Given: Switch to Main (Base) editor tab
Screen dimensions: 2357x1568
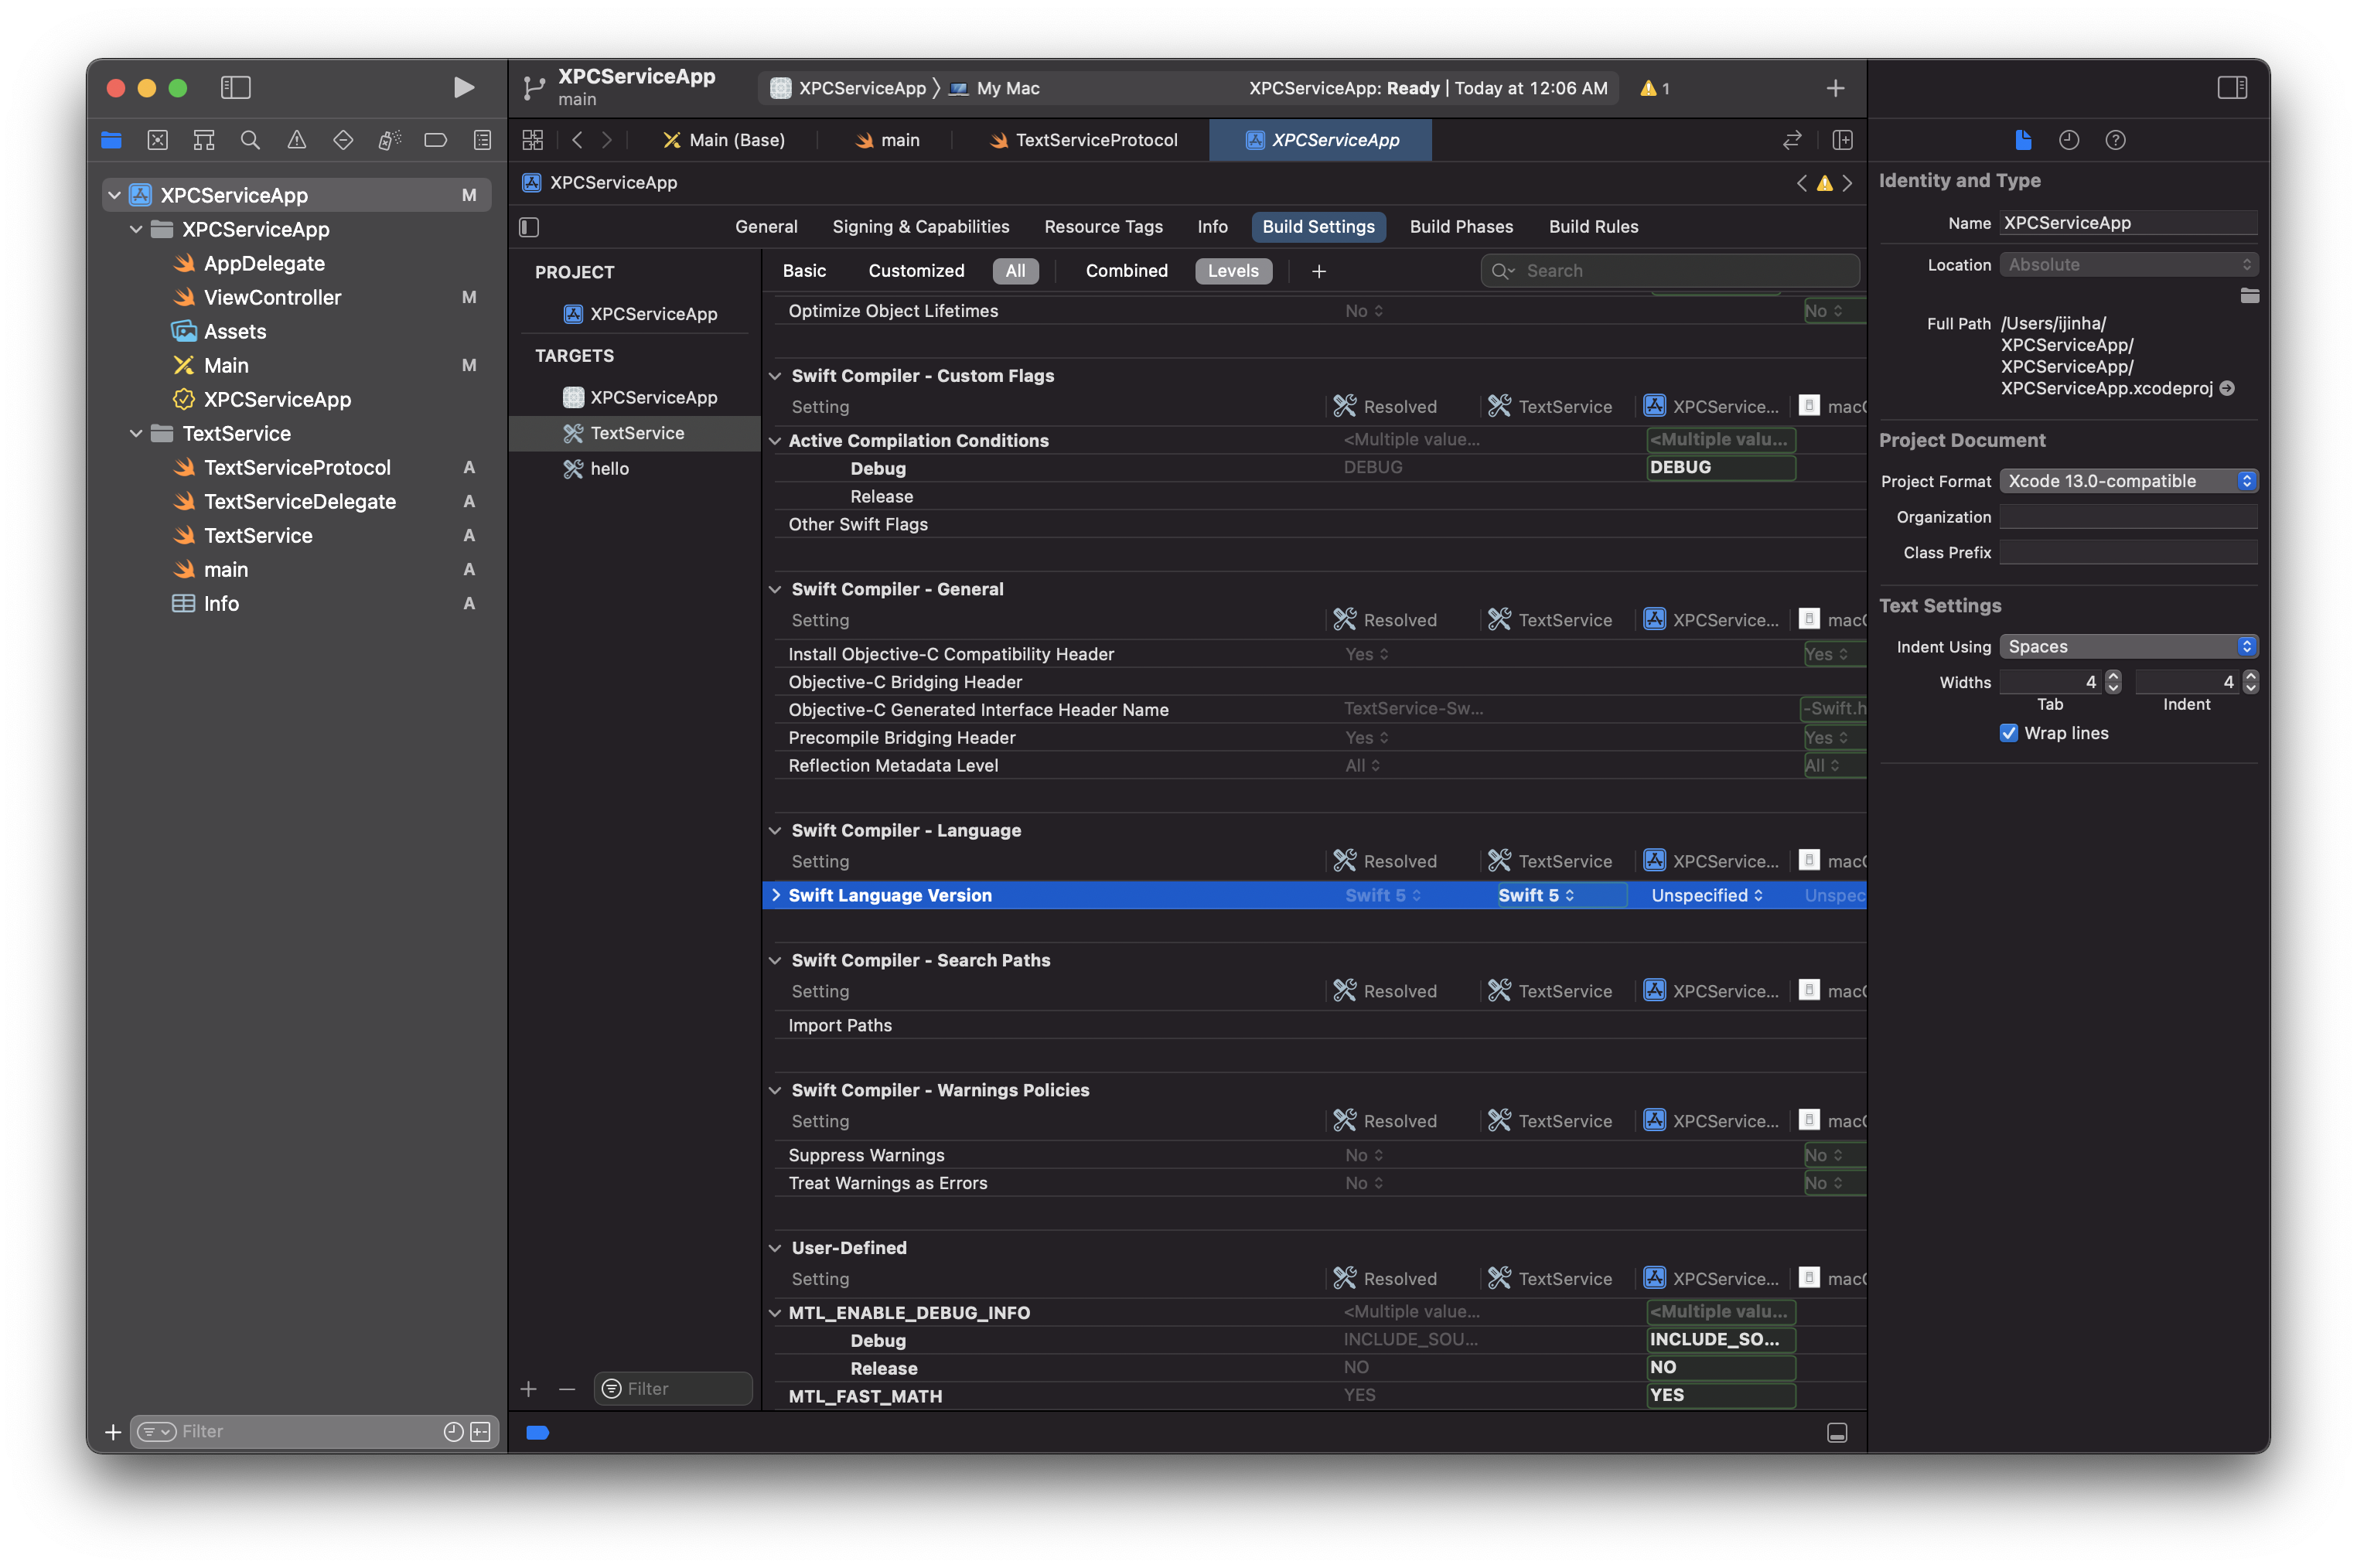Looking at the screenshot, I should click(724, 140).
